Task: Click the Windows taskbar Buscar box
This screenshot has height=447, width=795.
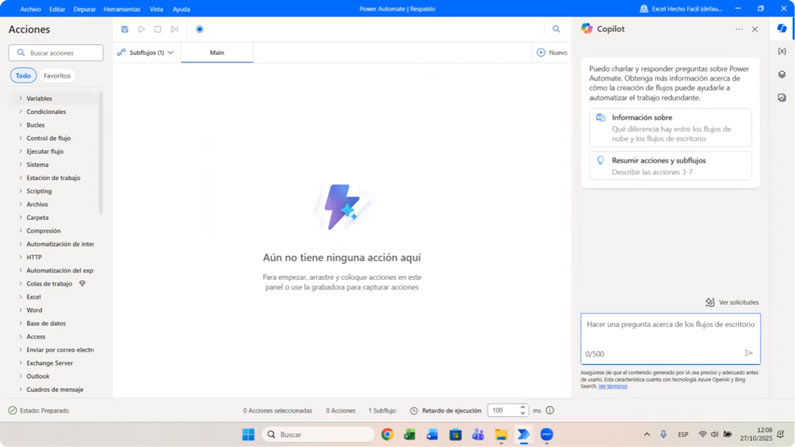Action: [318, 434]
